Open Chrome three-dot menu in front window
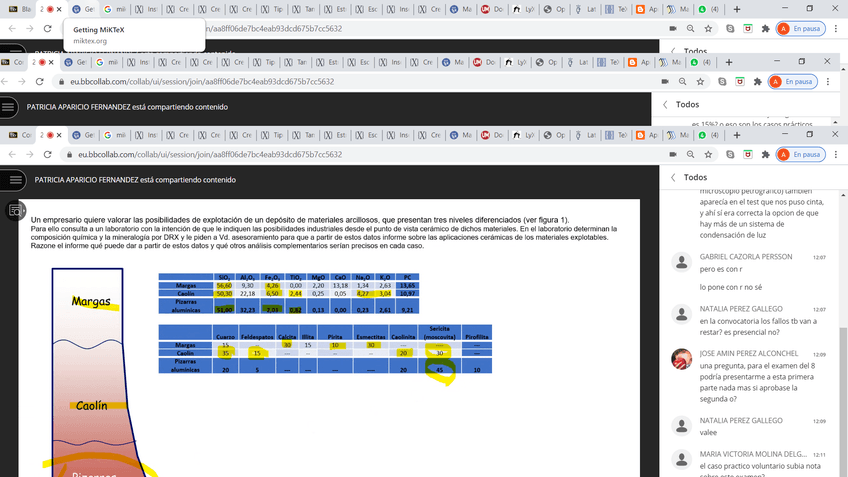Image resolution: width=848 pixels, height=477 pixels. (x=836, y=155)
